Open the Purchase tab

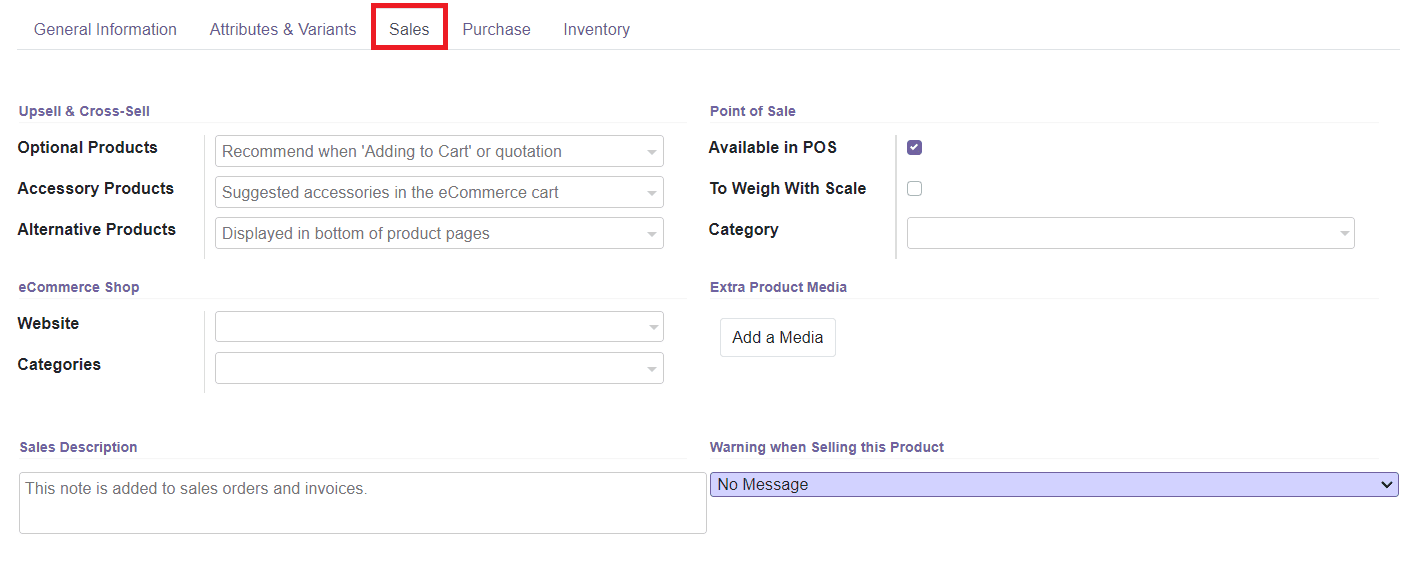coord(496,29)
